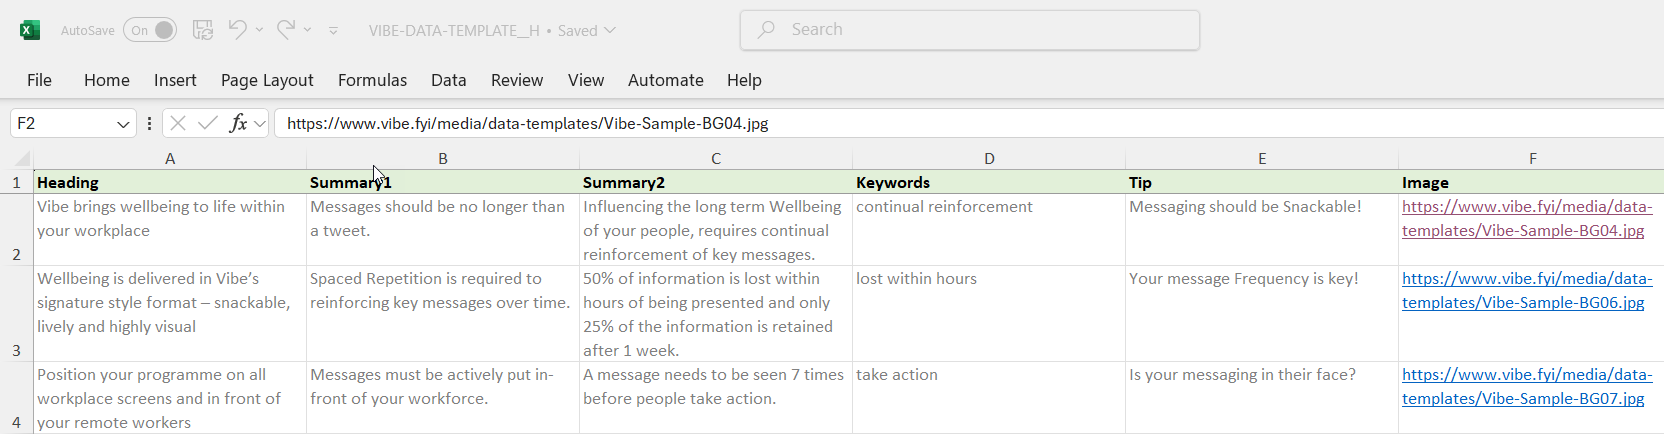Select row 3 header
The width and height of the screenshot is (1664, 434).
point(16,314)
